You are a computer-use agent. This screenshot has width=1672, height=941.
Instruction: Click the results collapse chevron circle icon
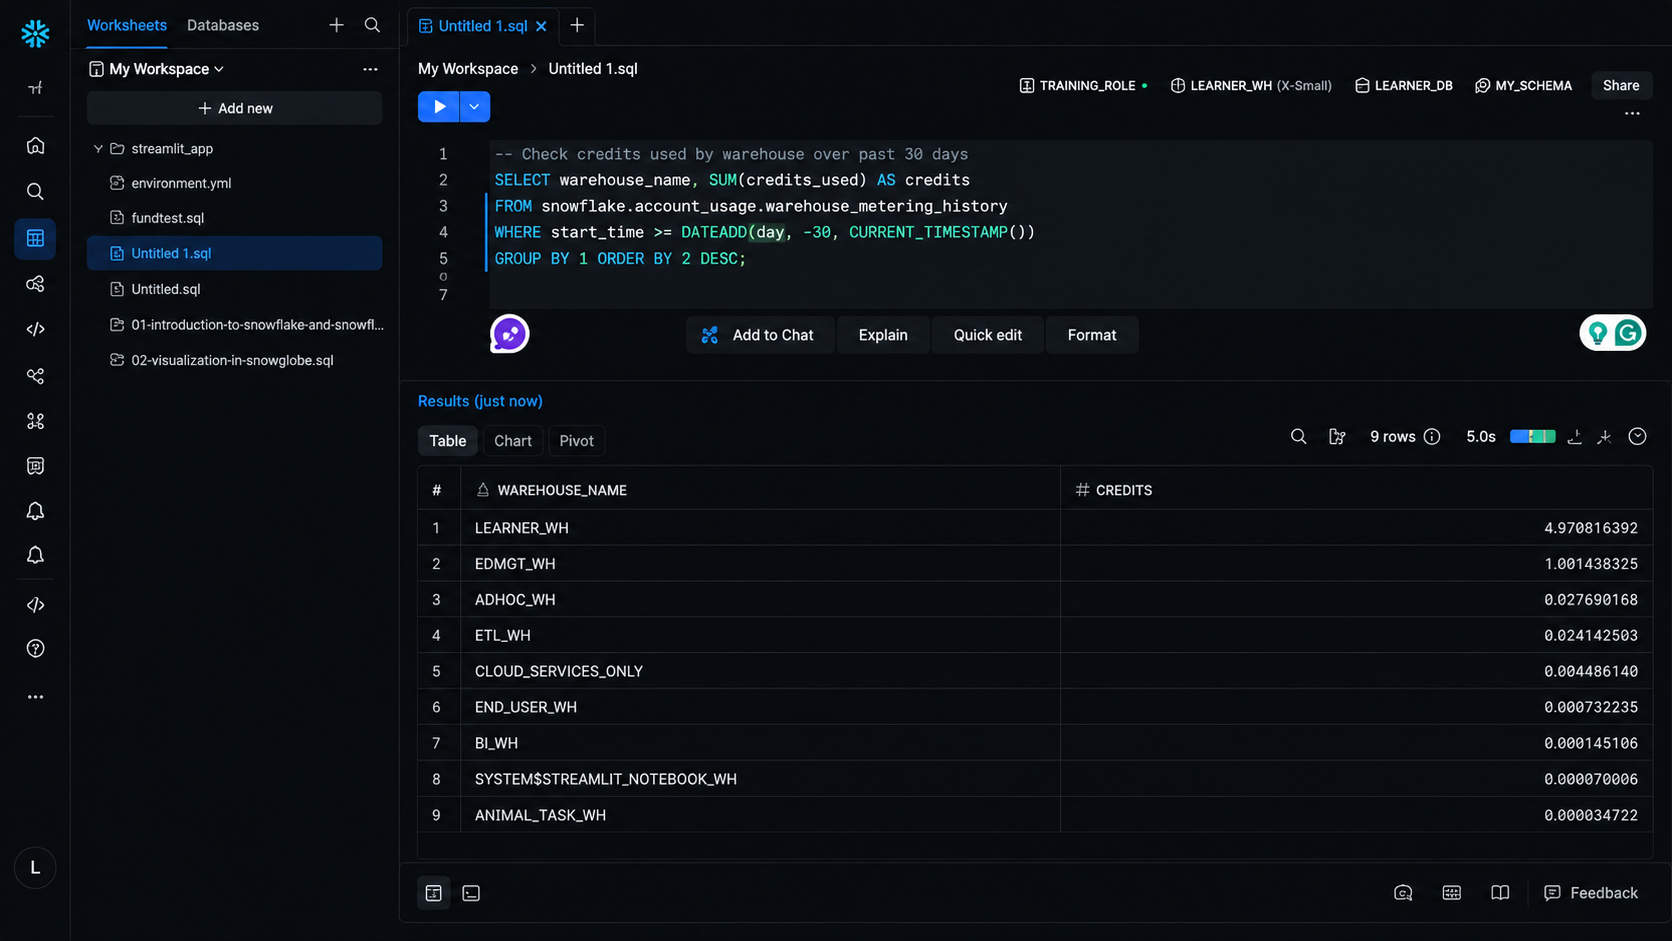(1637, 437)
